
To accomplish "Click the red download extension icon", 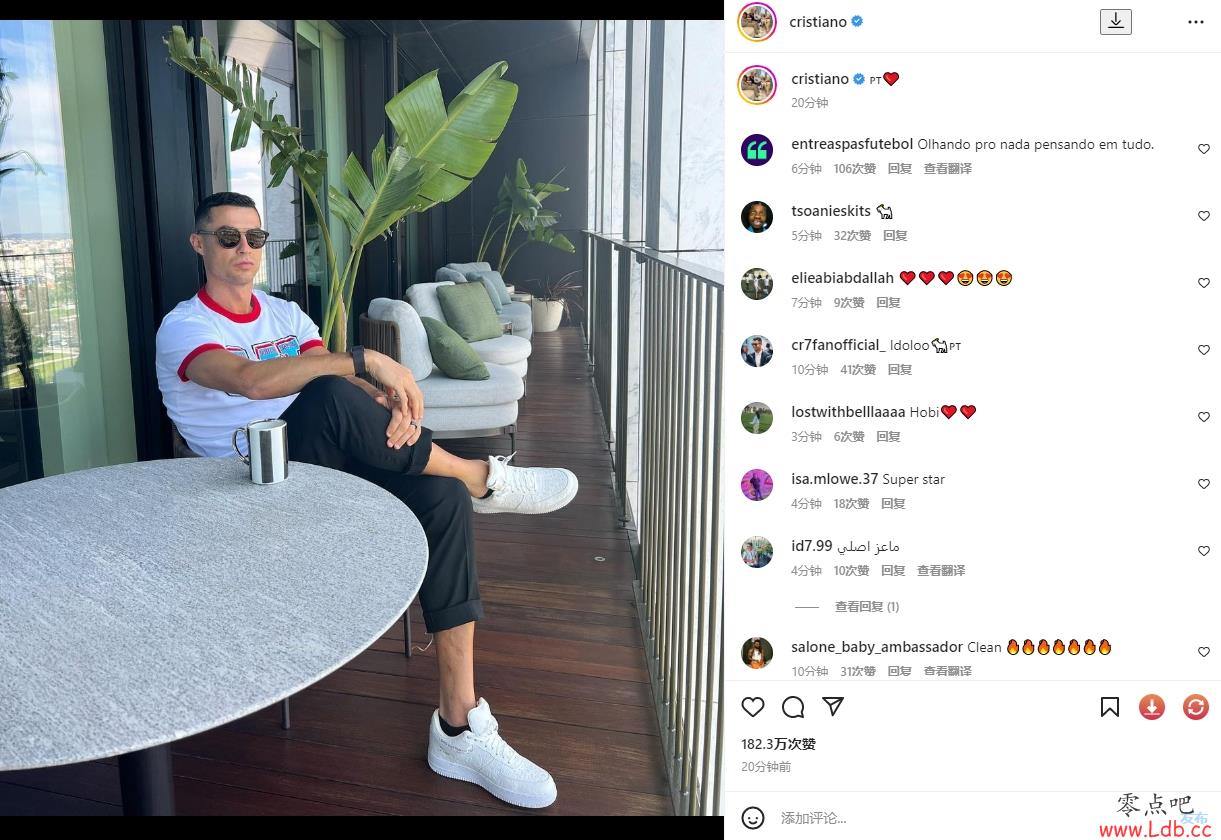I will pos(1152,707).
